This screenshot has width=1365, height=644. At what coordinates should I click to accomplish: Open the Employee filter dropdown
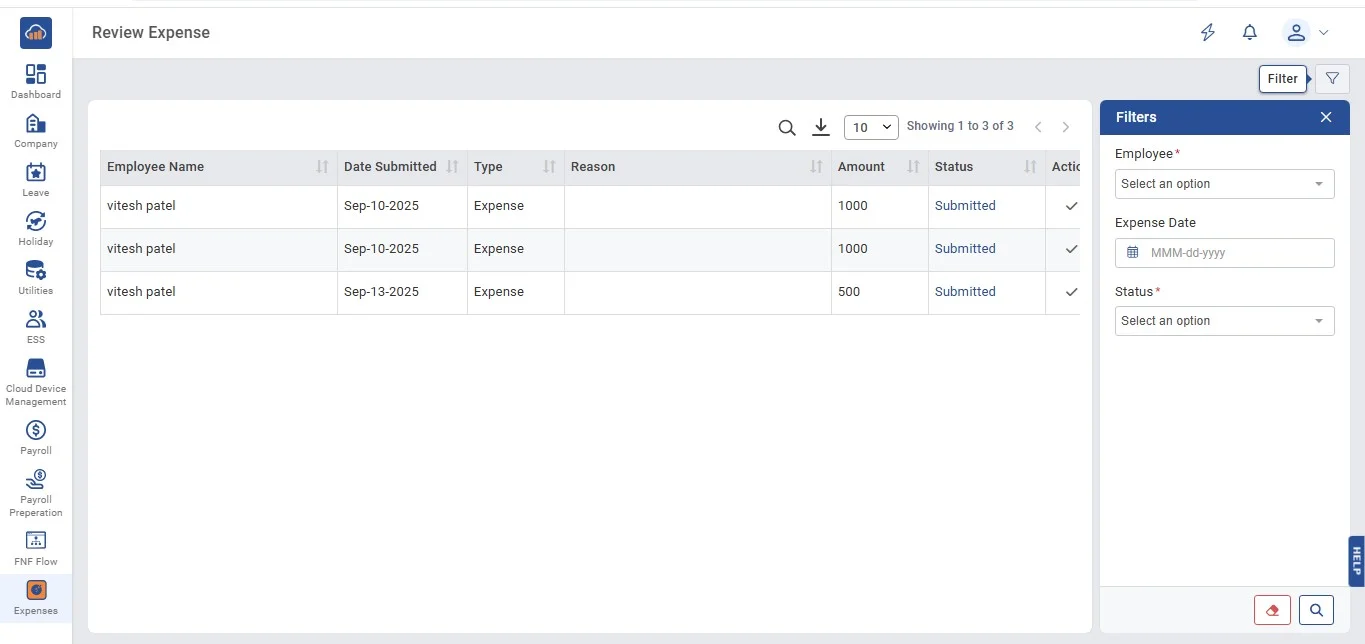(1224, 184)
